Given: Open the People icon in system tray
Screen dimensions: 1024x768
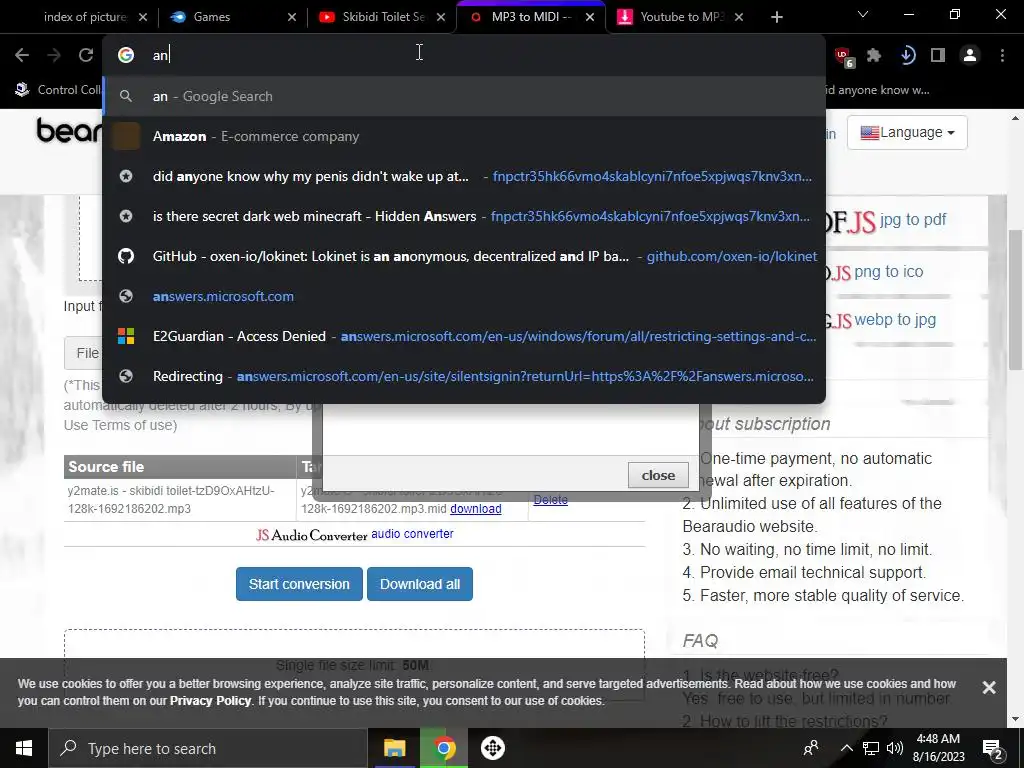Looking at the screenshot, I should tap(811, 748).
